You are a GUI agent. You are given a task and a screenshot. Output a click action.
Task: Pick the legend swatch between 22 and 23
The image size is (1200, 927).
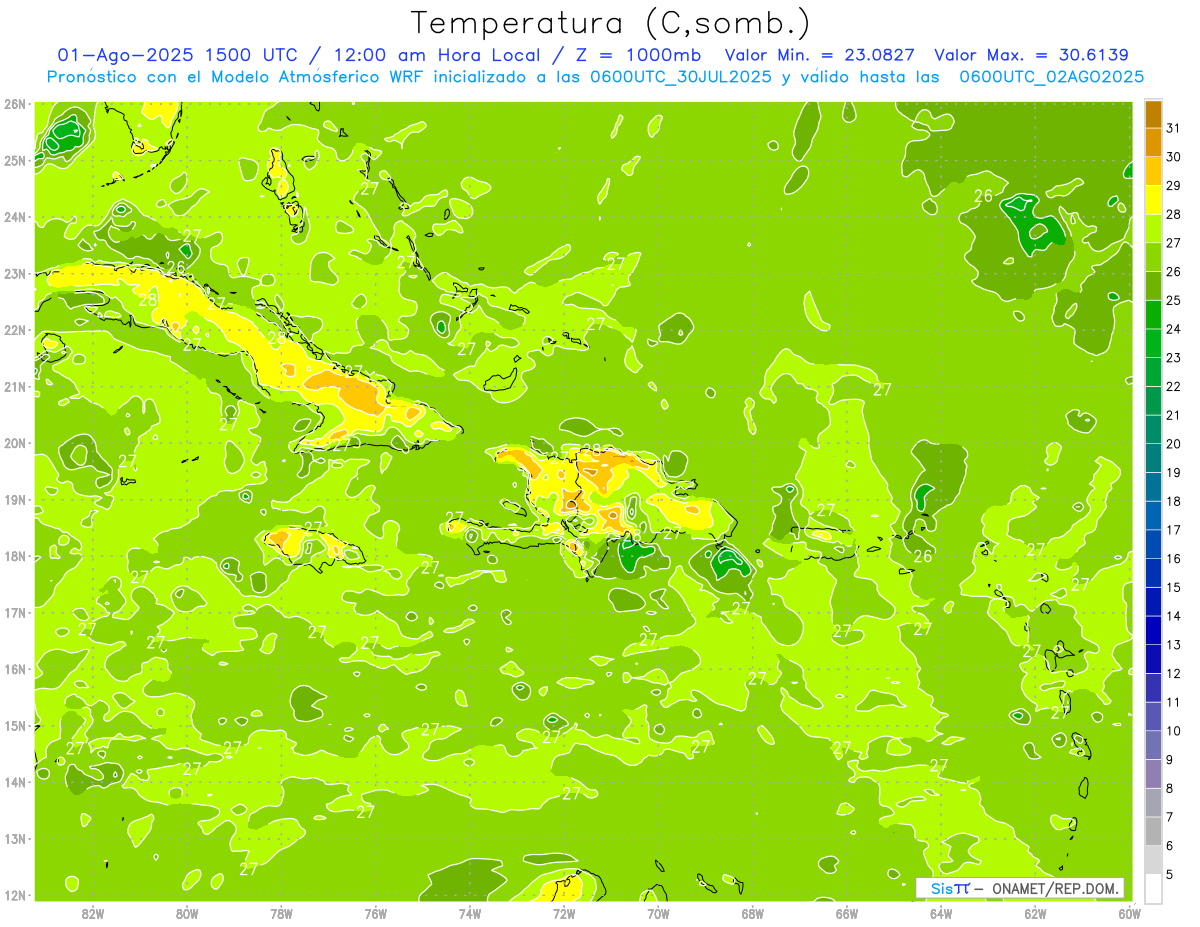(1153, 372)
